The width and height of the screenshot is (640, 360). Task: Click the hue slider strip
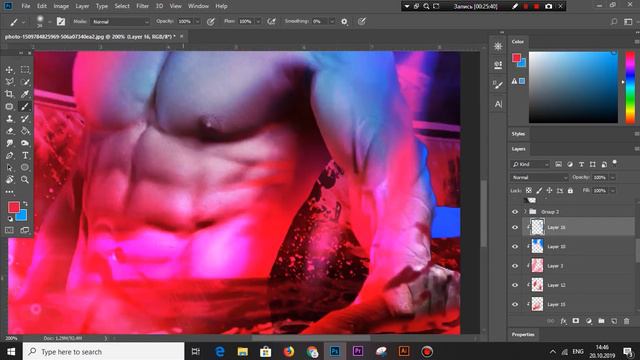(x=630, y=87)
